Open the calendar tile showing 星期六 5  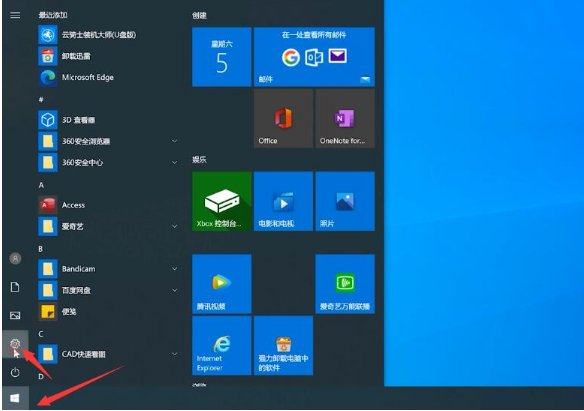tap(222, 57)
